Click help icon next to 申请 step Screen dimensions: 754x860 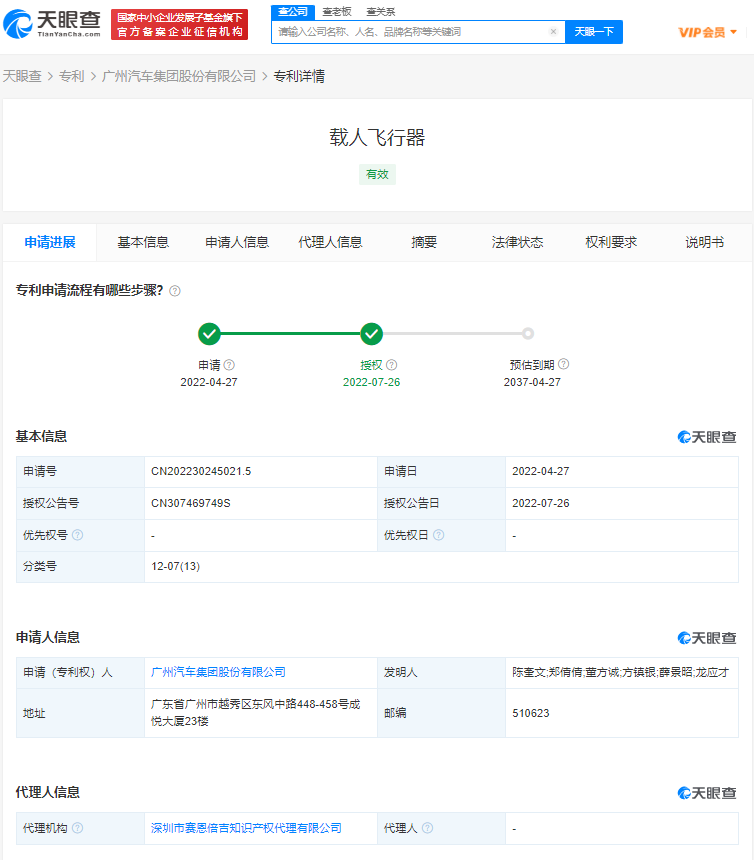229,365
